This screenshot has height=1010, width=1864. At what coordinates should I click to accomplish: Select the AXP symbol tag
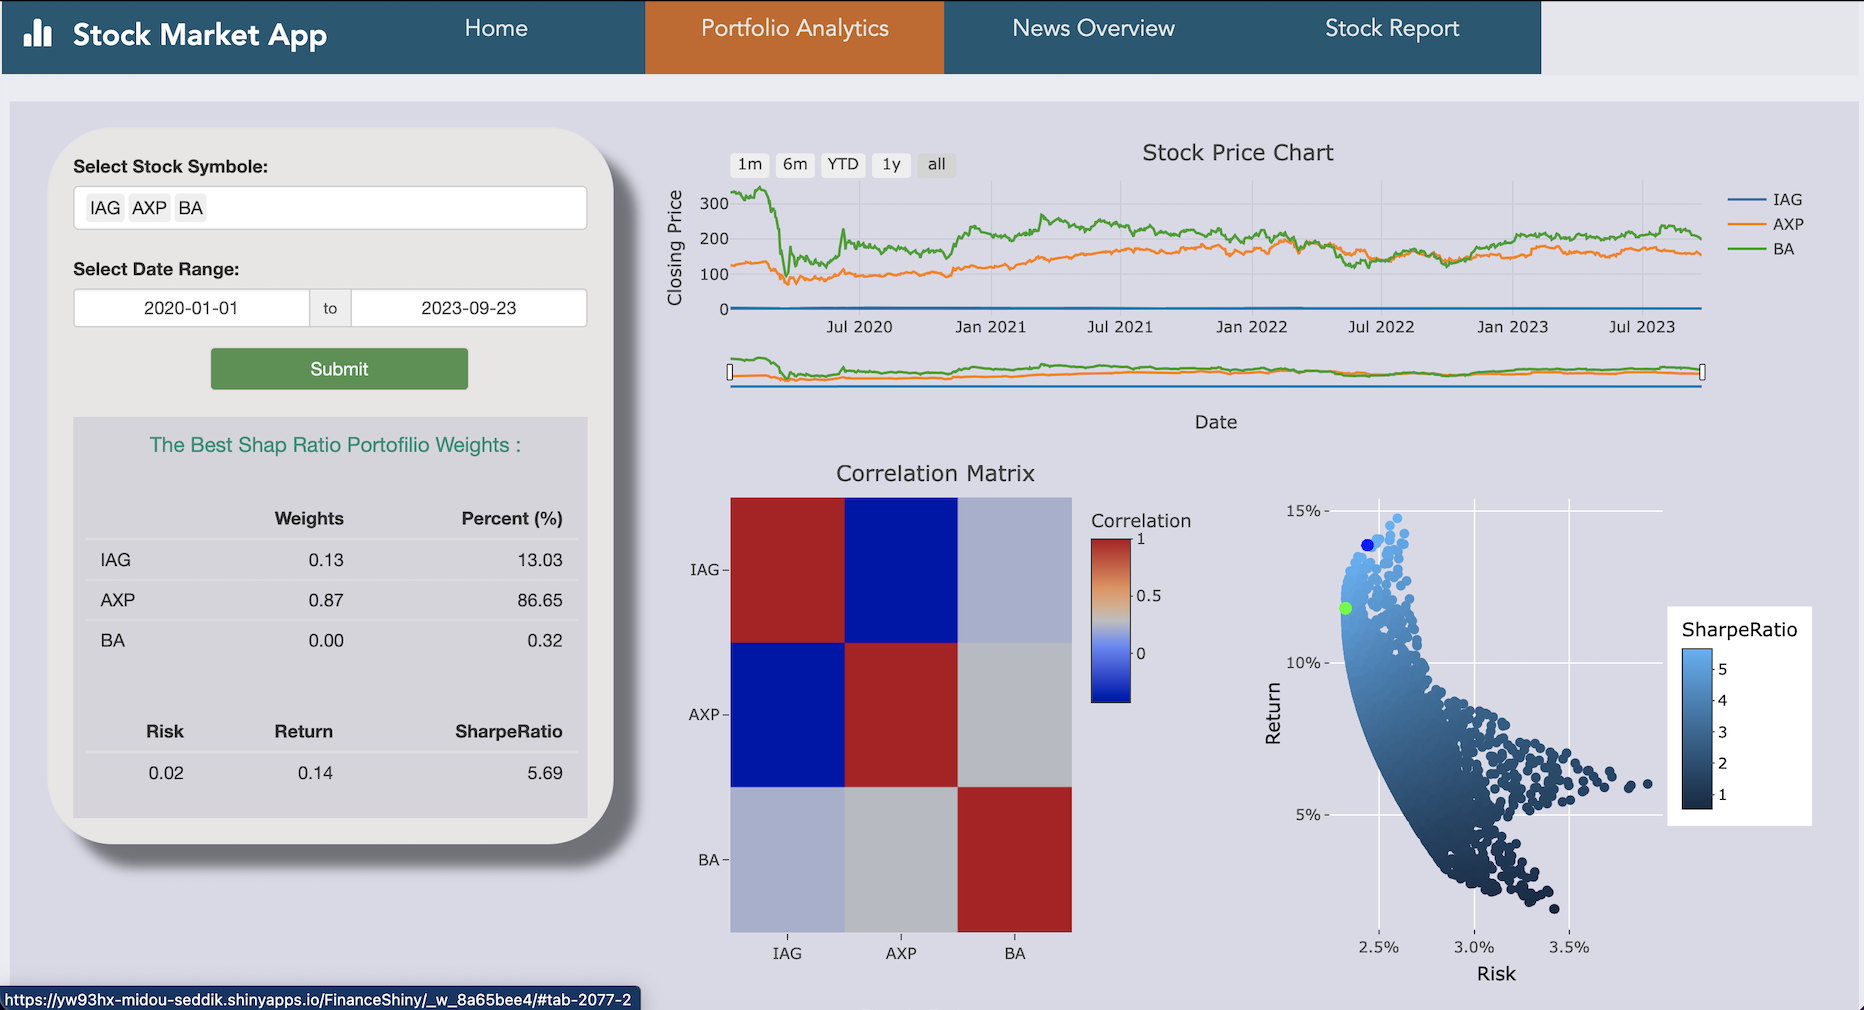pyautogui.click(x=149, y=208)
